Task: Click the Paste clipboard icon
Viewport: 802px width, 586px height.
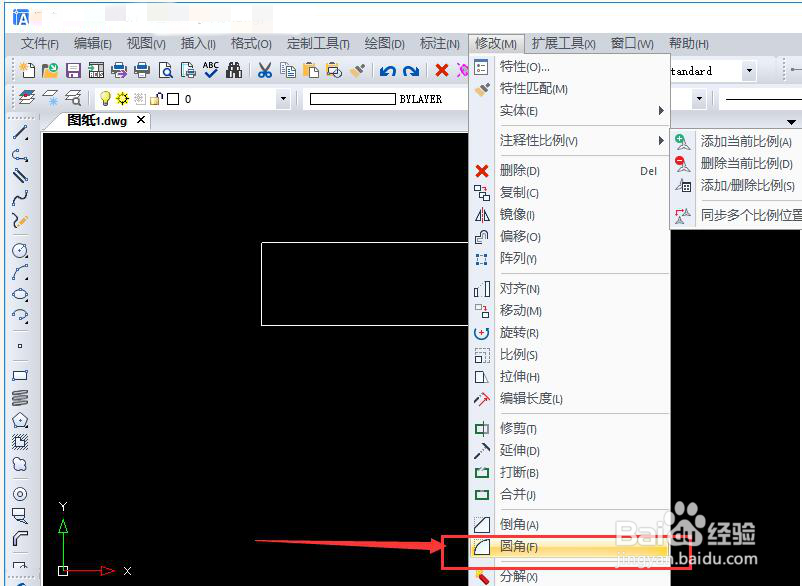Action: pyautogui.click(x=311, y=70)
